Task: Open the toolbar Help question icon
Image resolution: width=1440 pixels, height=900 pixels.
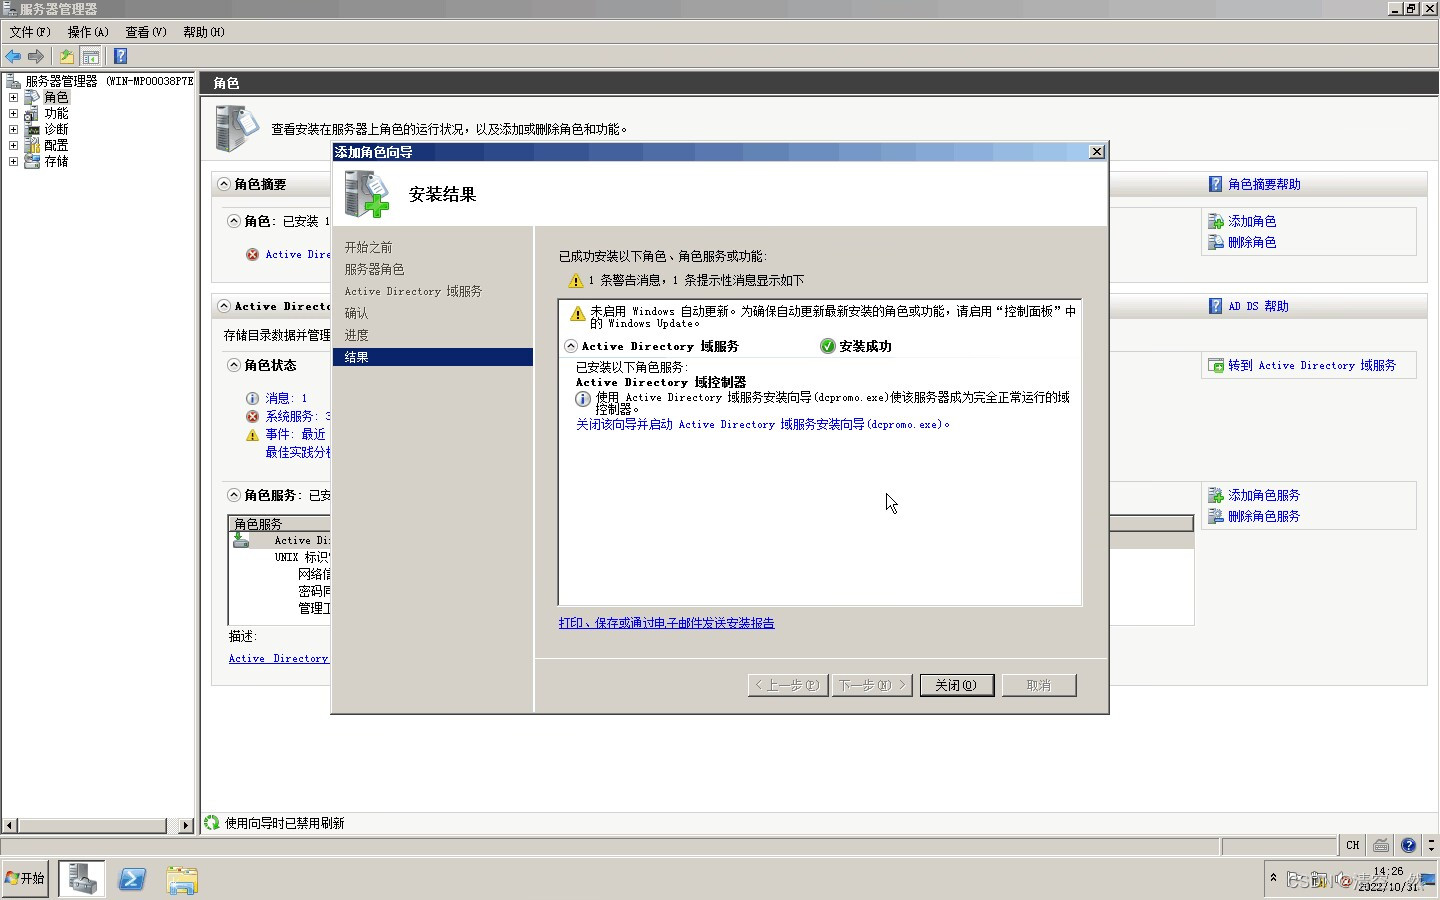Action: click(120, 56)
